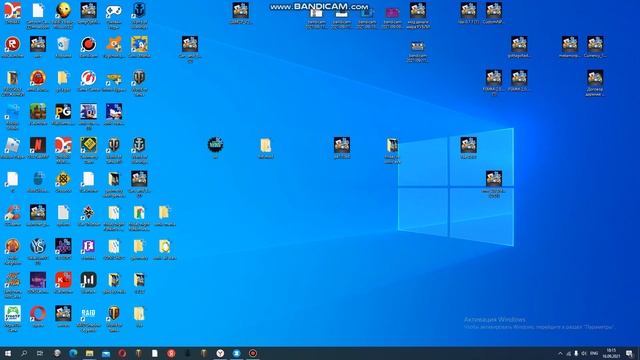The image size is (640, 360).
Task: Launch the RAID Shadow Legends shortcut
Action: coord(89,313)
